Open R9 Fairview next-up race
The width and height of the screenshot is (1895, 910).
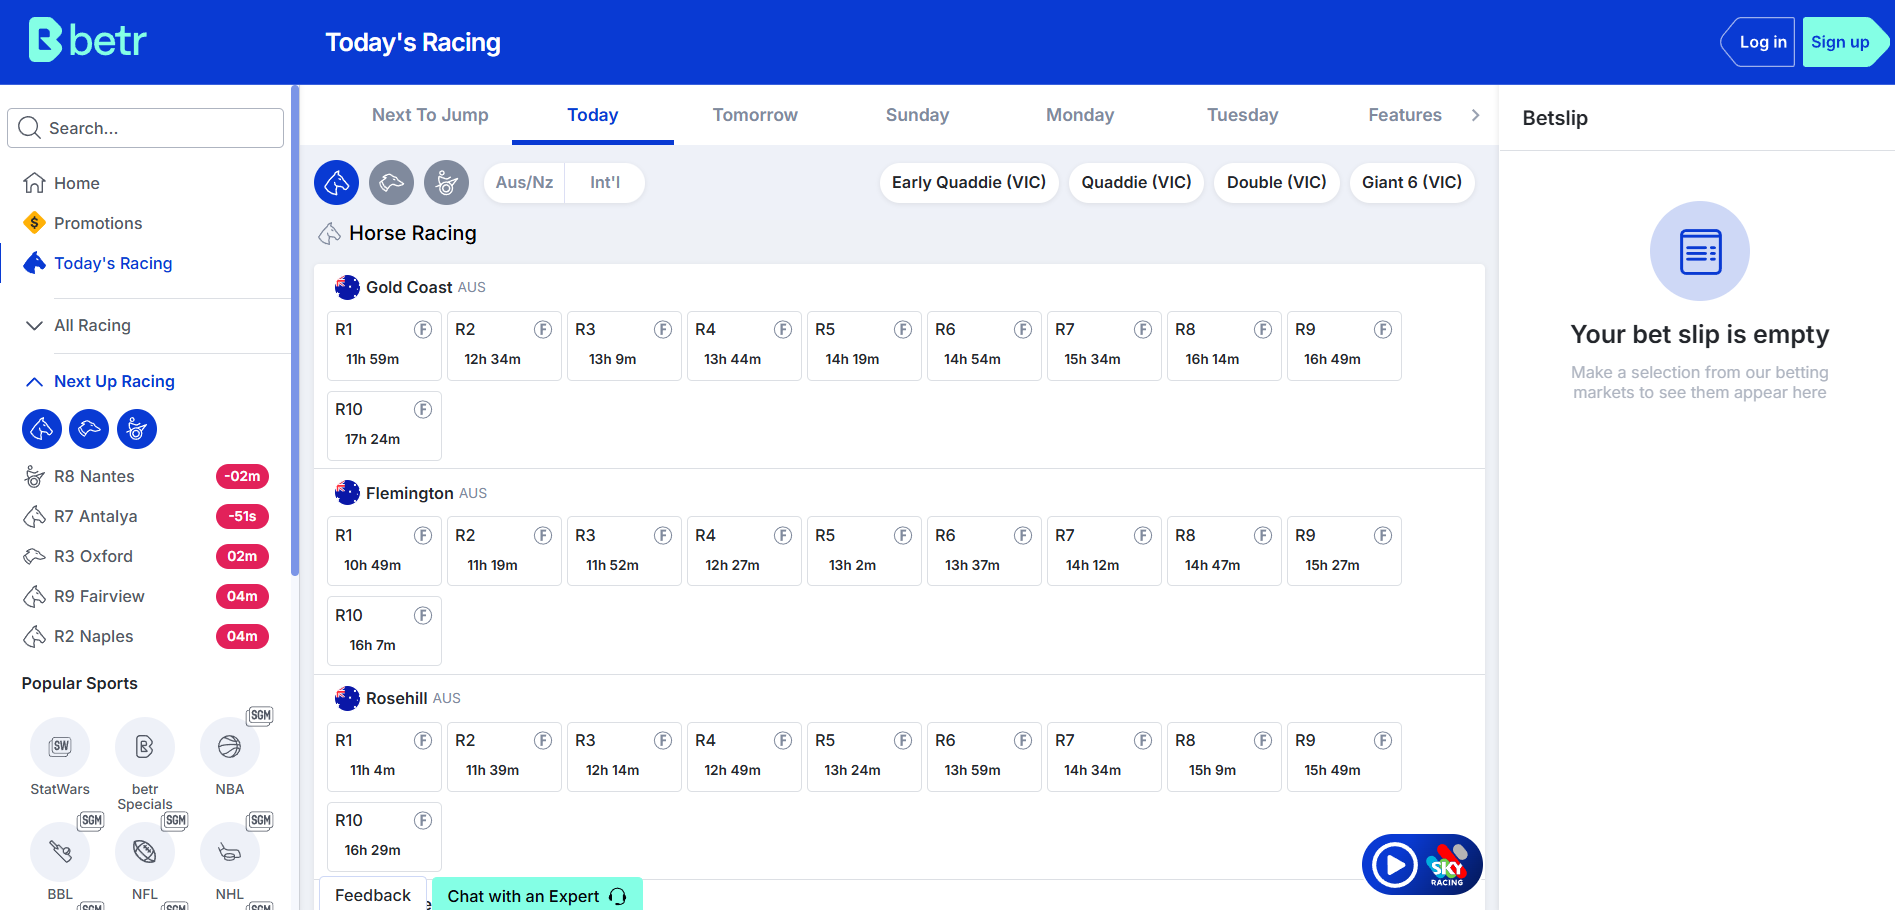146,597
